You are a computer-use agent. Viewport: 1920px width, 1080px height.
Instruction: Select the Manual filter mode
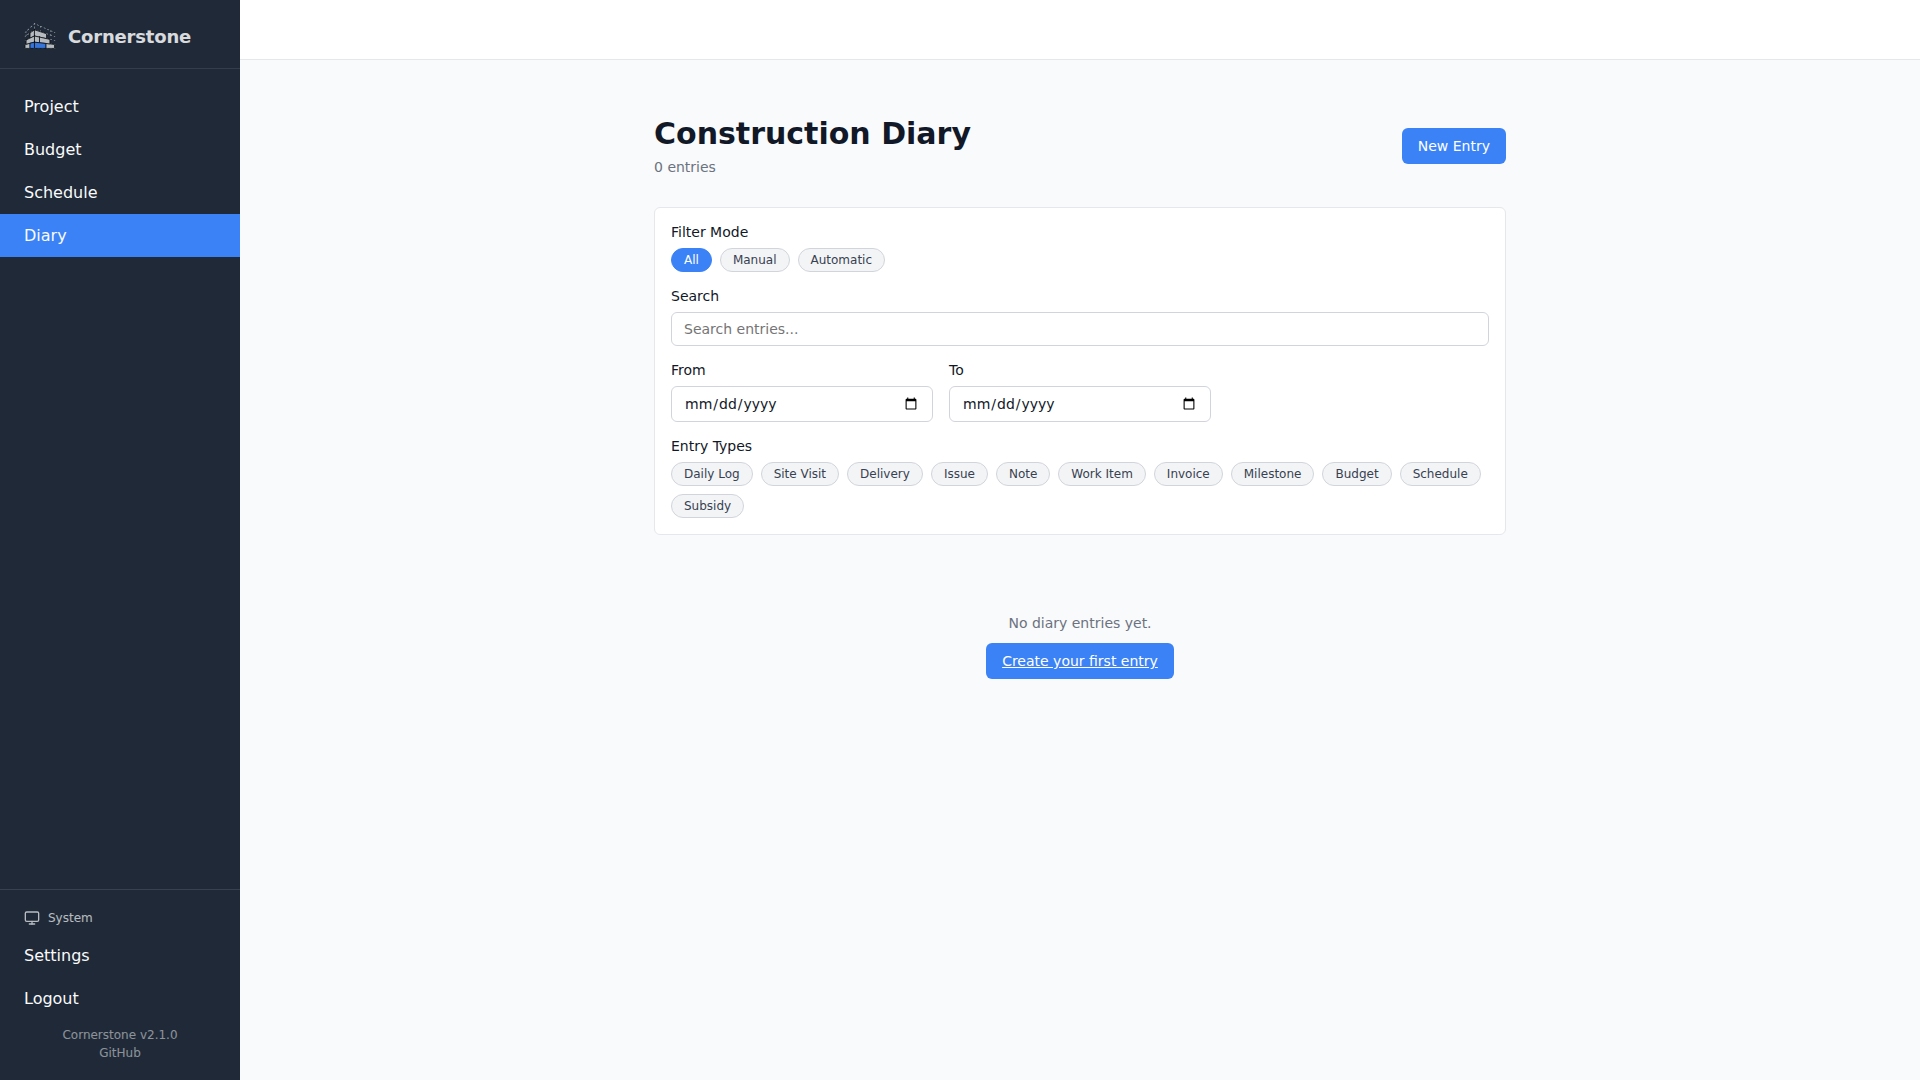(754, 260)
